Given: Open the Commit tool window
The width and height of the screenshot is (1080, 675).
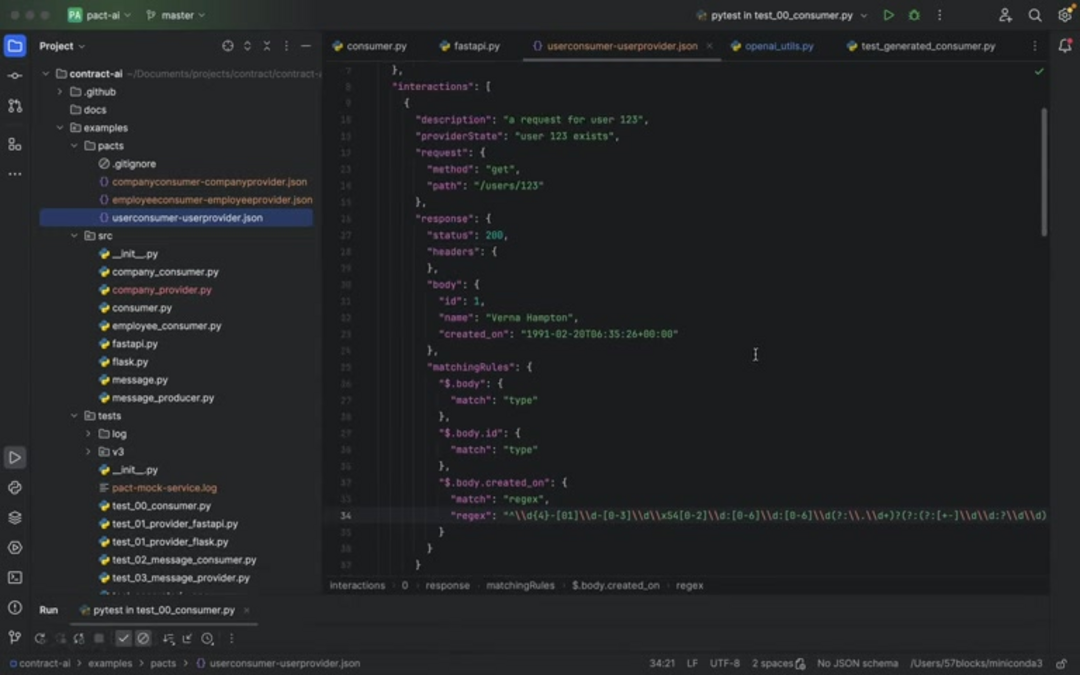Looking at the screenshot, I should click(x=15, y=76).
